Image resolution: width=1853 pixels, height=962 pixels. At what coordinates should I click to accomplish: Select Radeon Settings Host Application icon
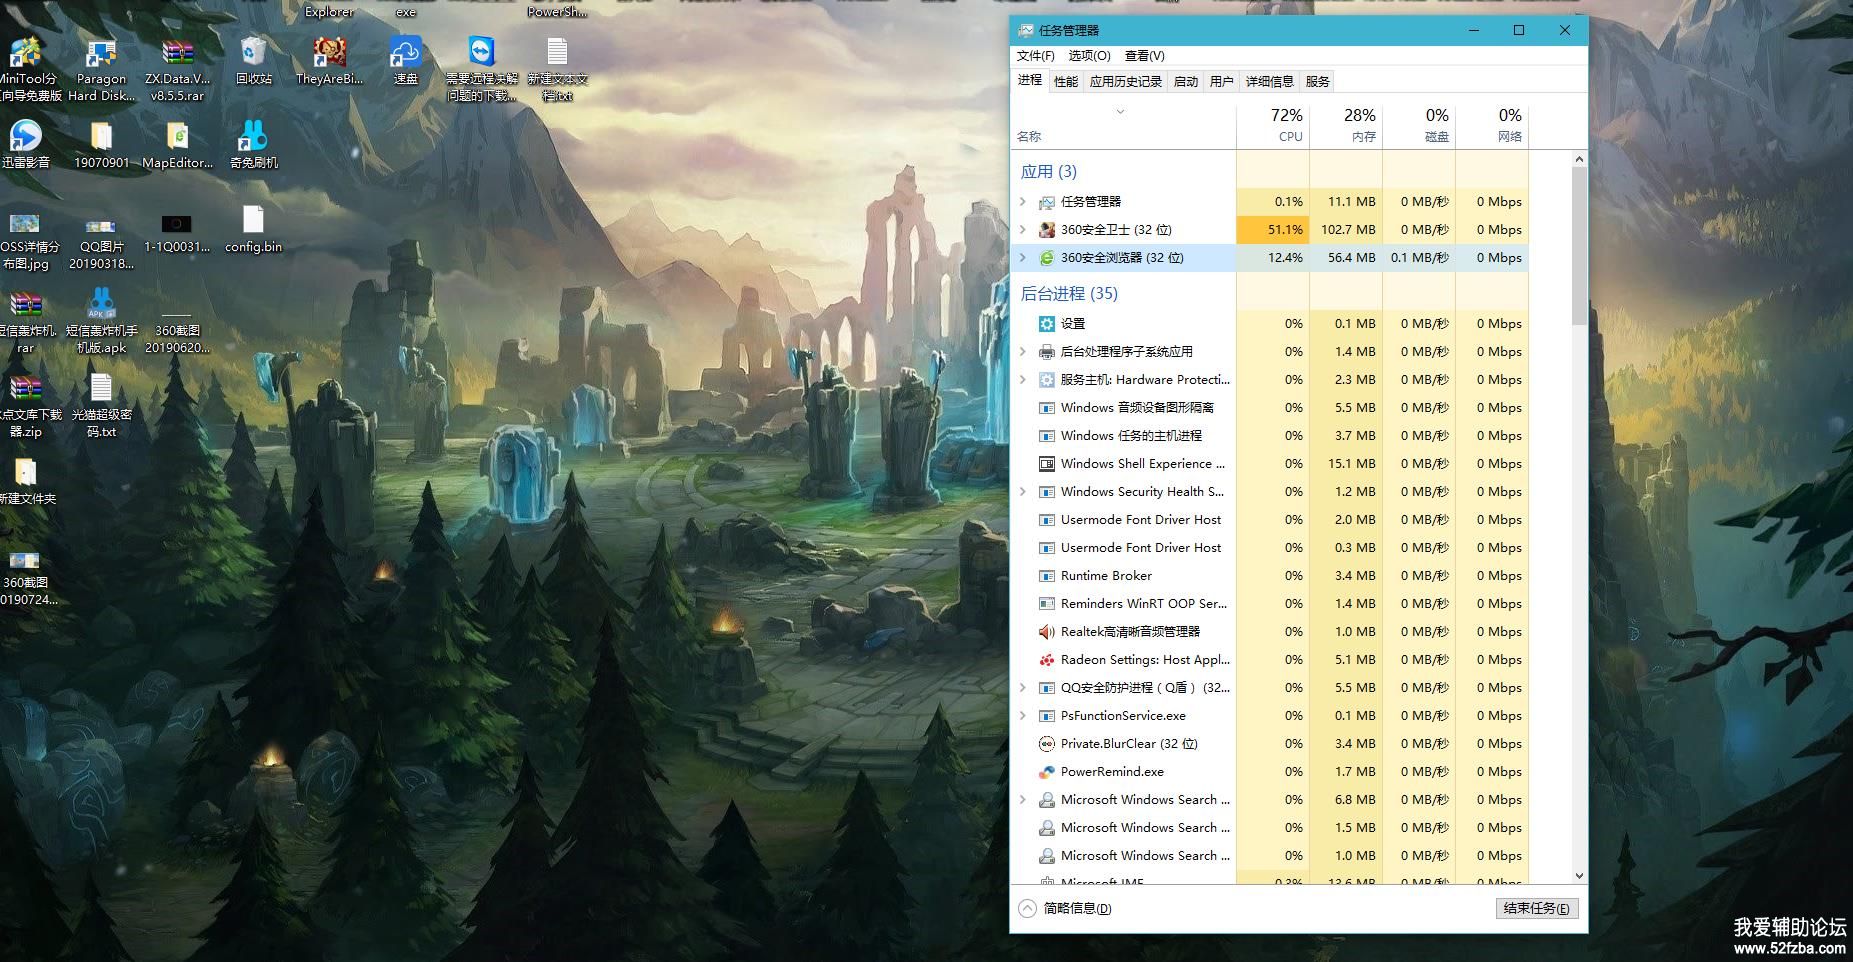pyautogui.click(x=1047, y=659)
